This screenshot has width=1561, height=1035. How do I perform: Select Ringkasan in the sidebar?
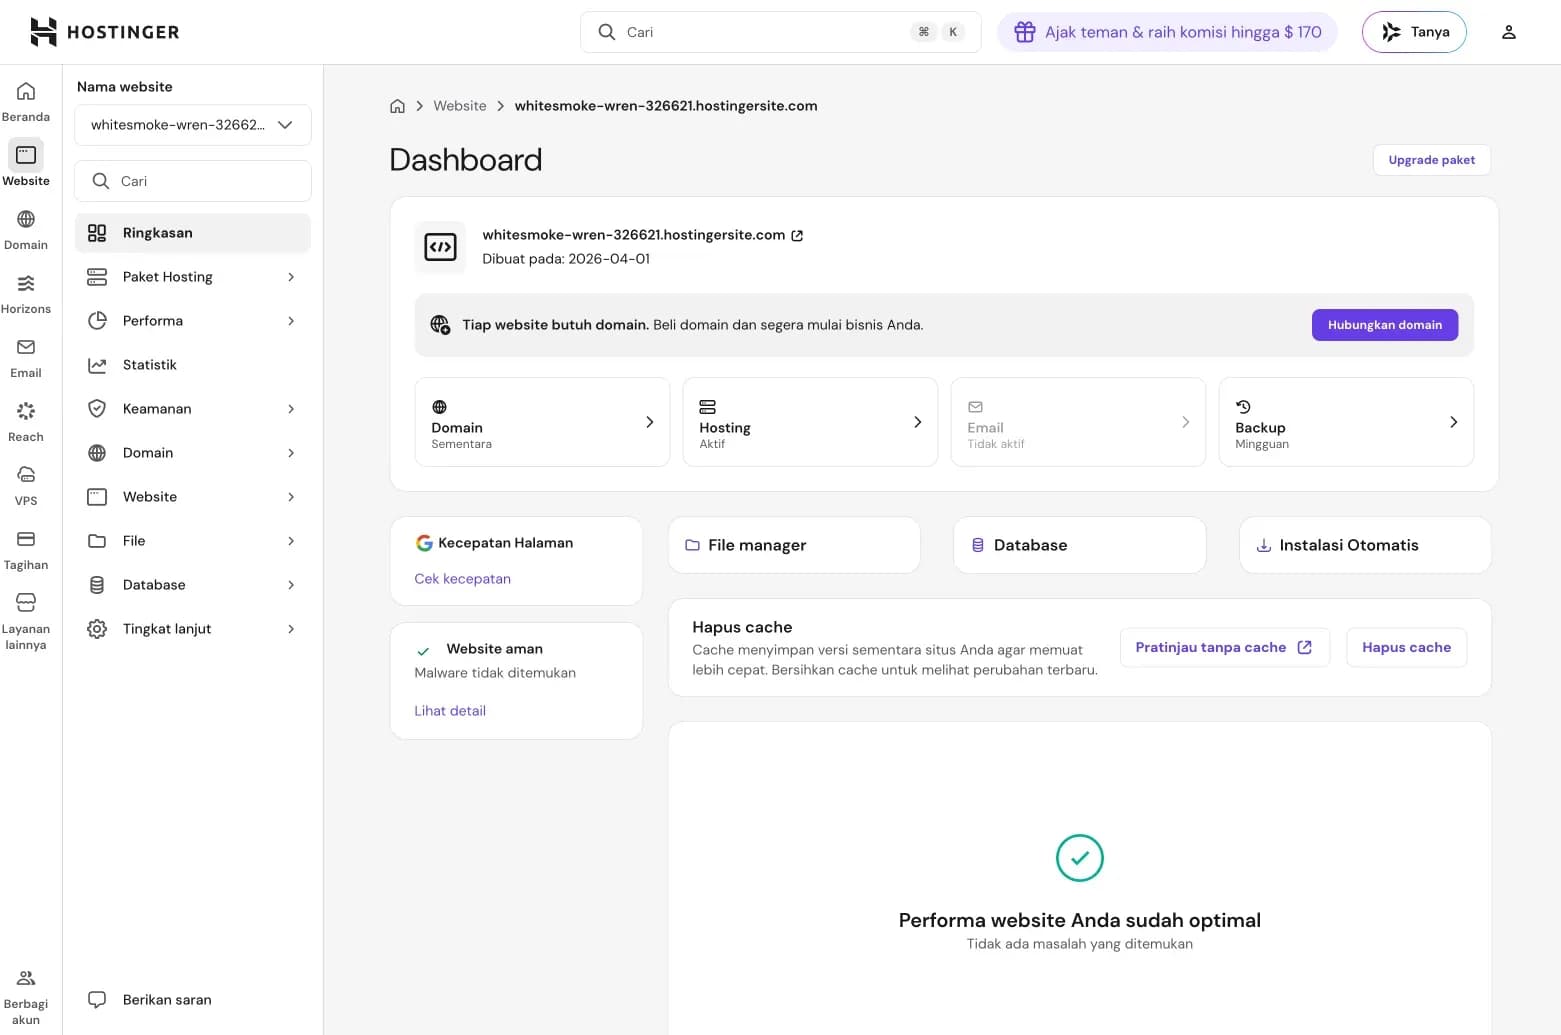click(x=192, y=233)
